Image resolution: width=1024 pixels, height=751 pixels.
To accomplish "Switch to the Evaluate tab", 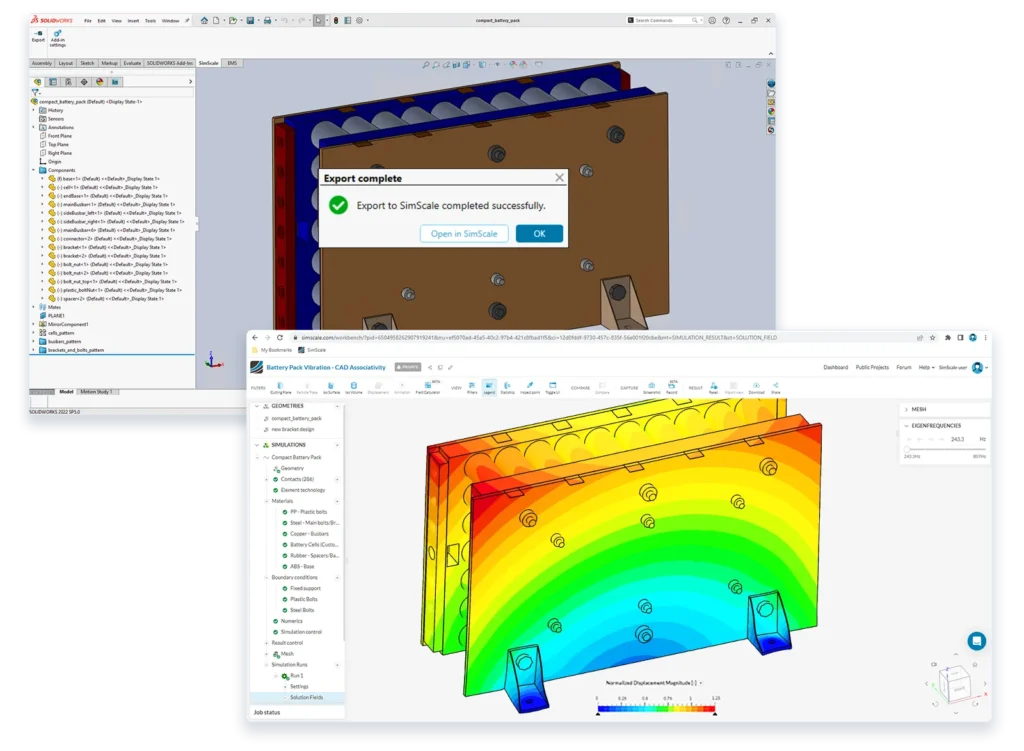I will click(x=130, y=62).
